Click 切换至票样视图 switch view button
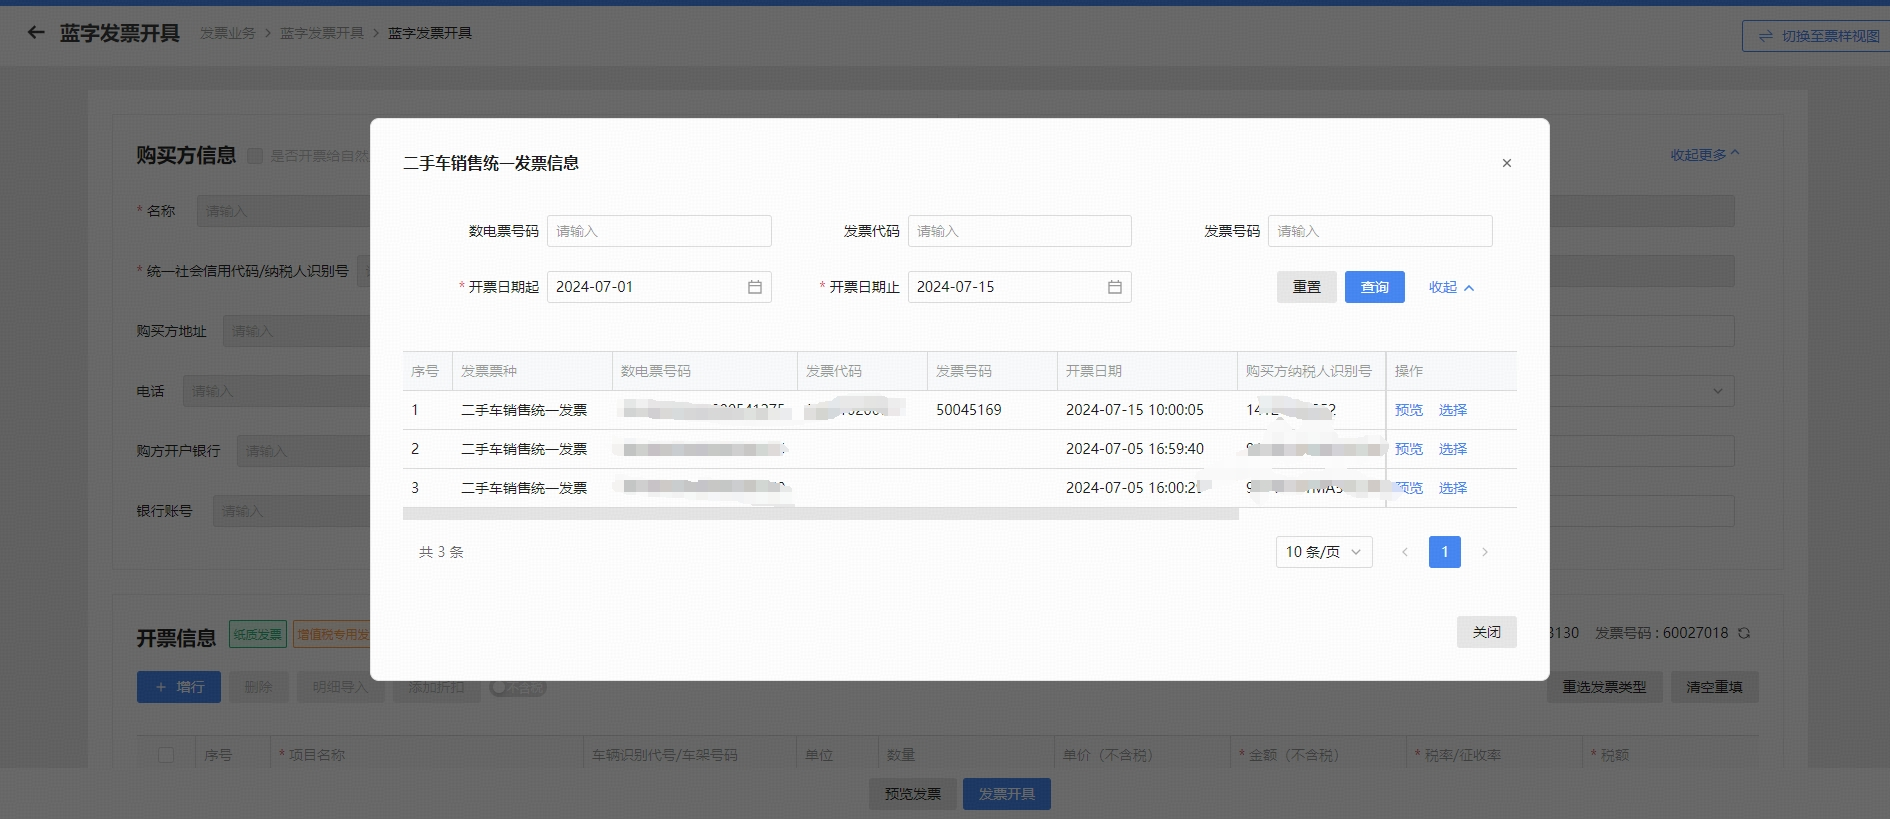This screenshot has width=1891, height=822. [x=1818, y=36]
